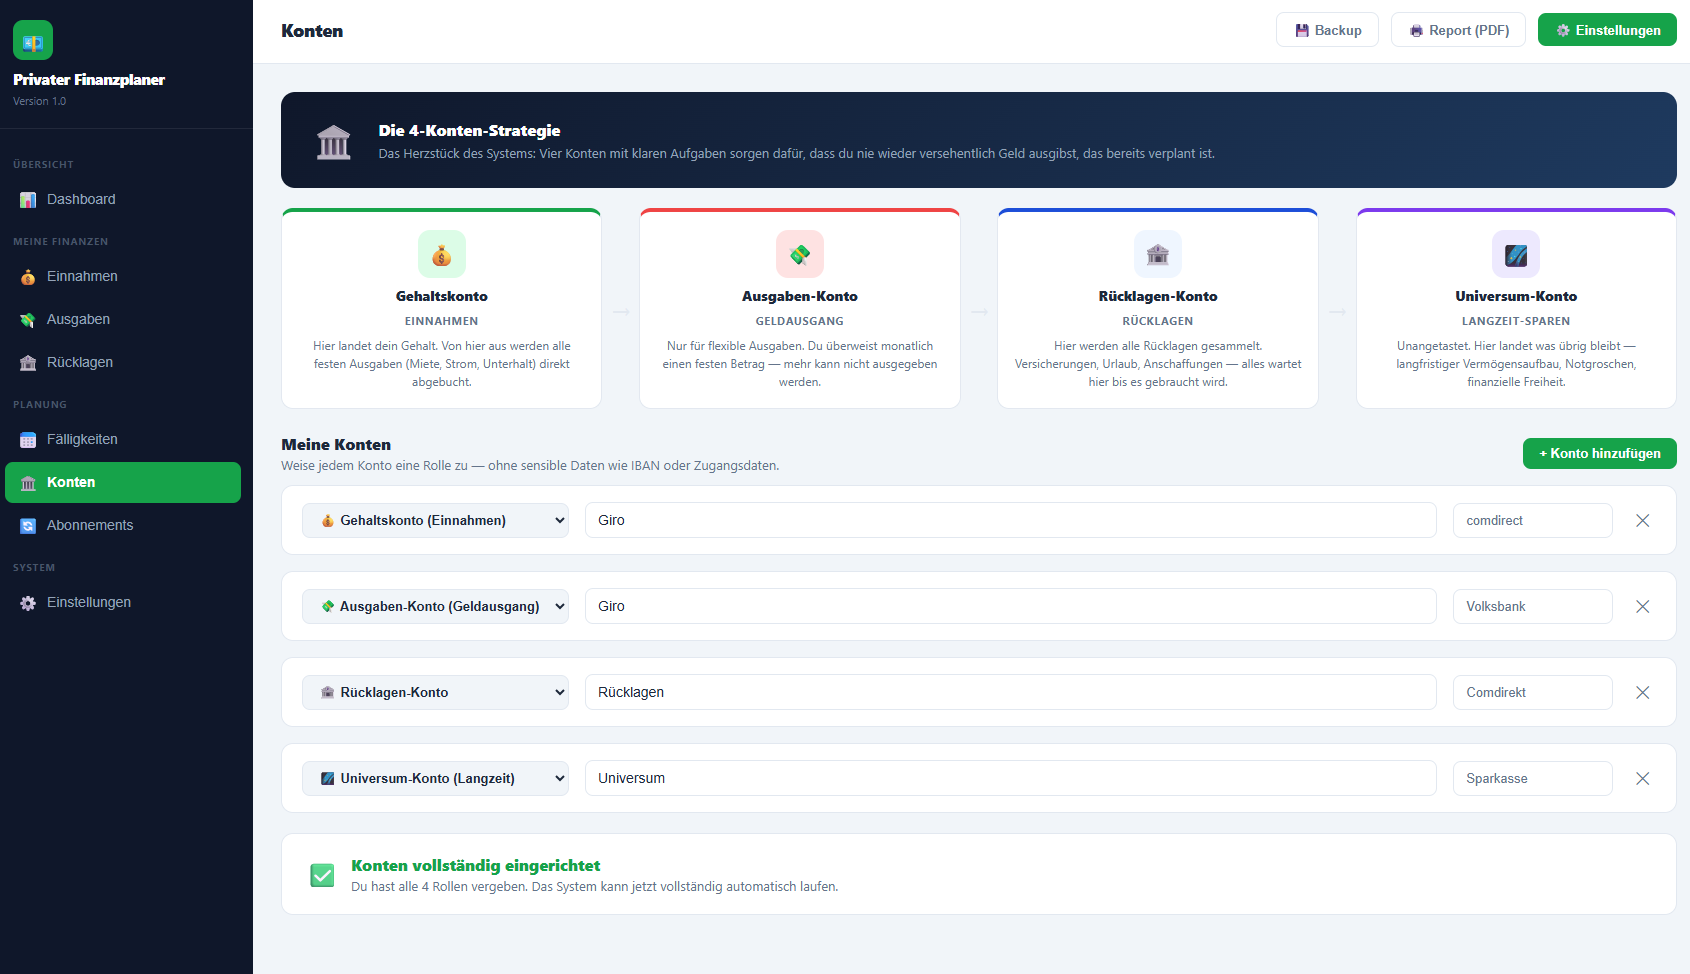Viewport: 1690px width, 974px height.
Task: Click the + Konto hinzufügen button
Action: (x=1599, y=453)
